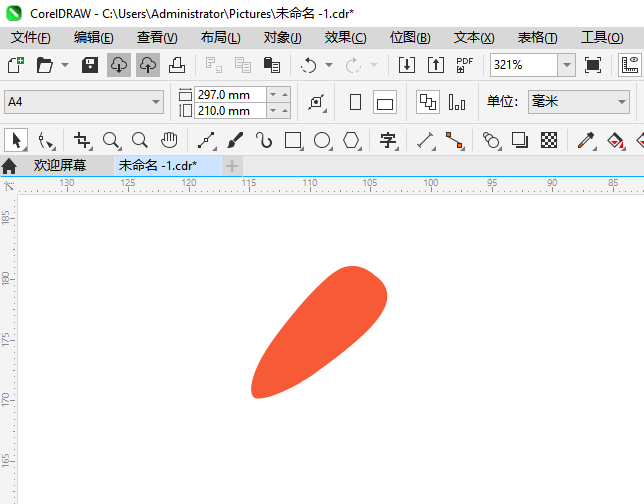Select the Crop tool
The width and height of the screenshot is (644, 504).
point(83,140)
